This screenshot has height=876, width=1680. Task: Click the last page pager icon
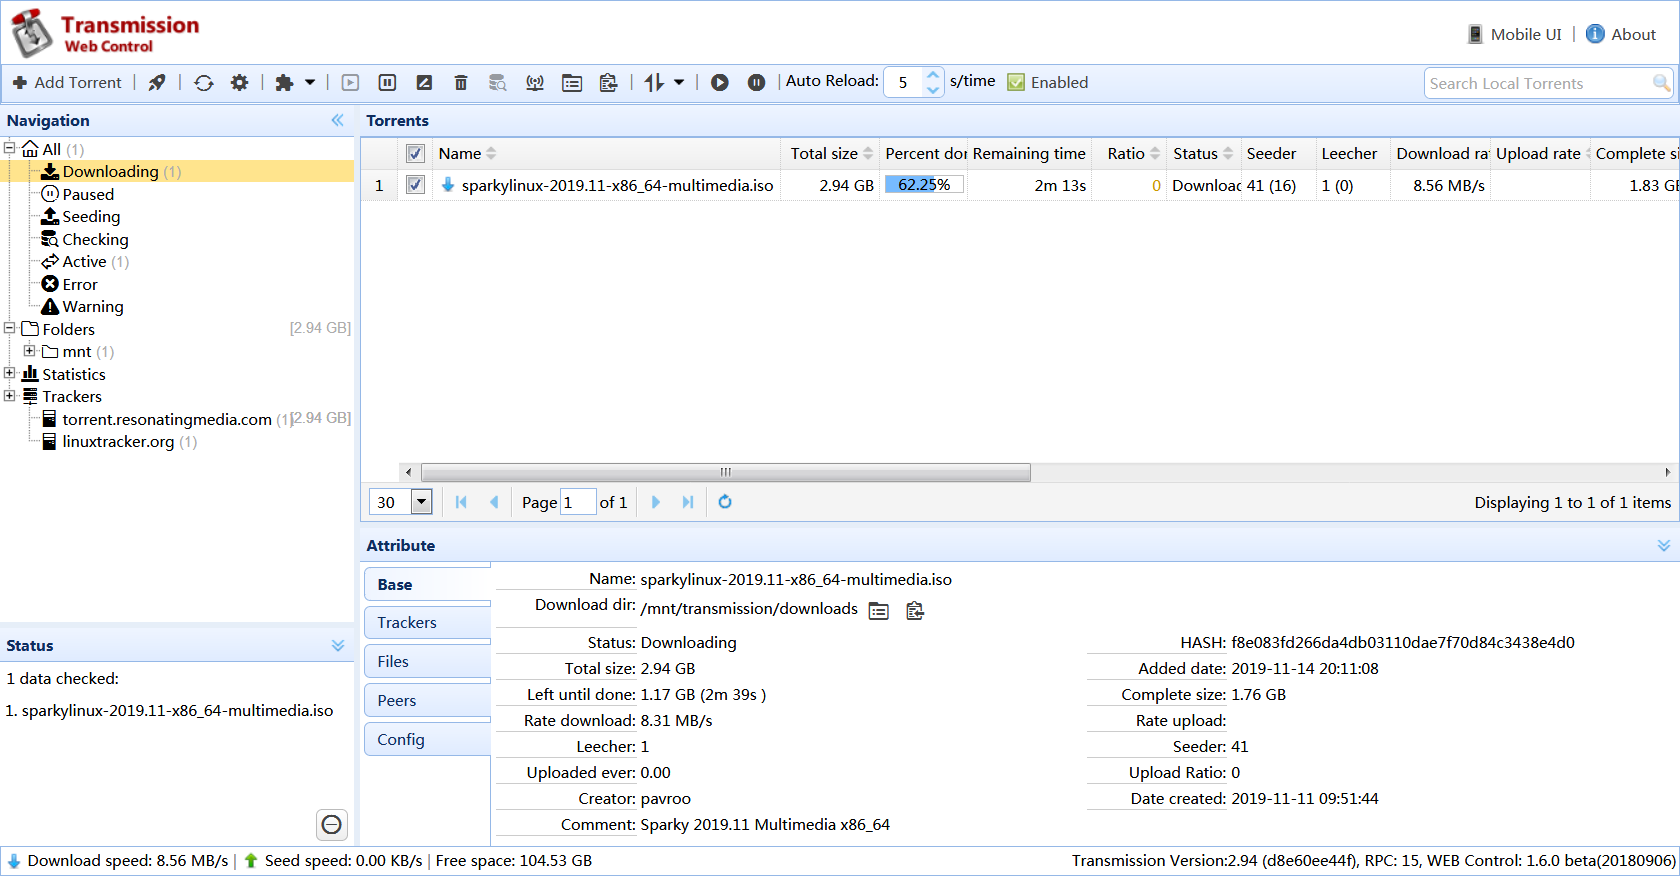pos(688,502)
